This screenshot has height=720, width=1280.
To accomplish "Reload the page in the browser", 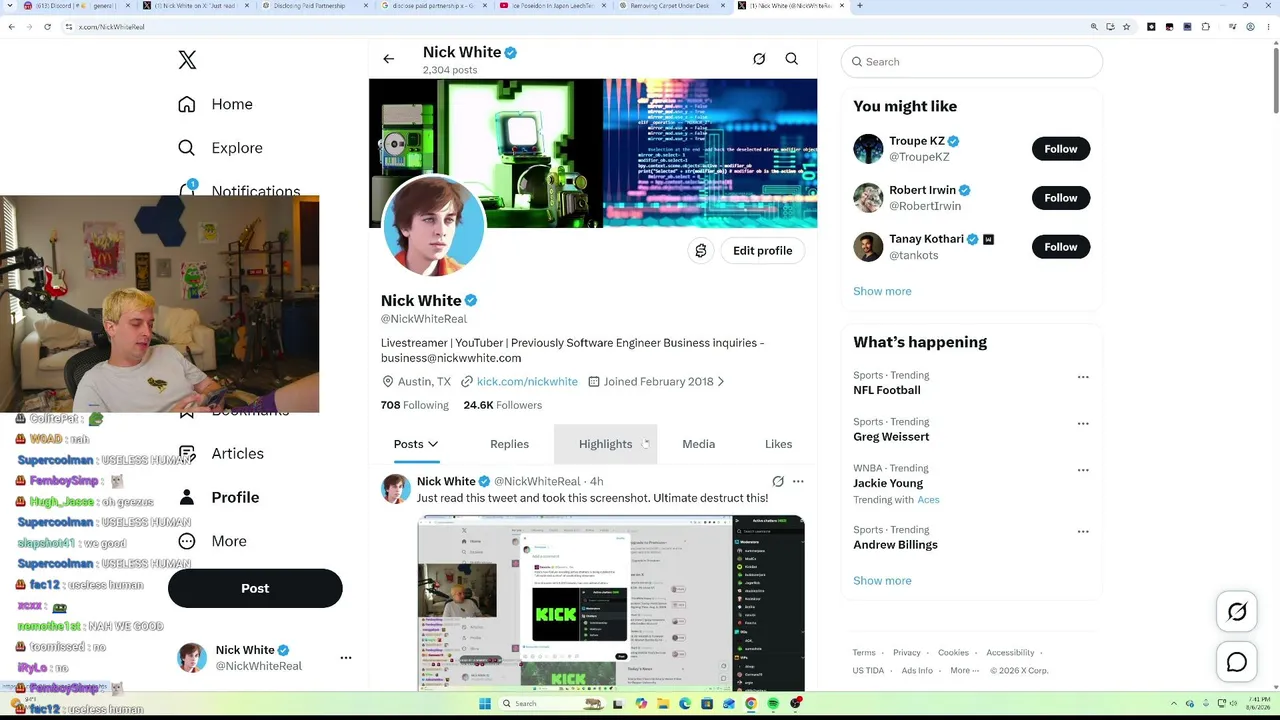I will click(x=47, y=27).
